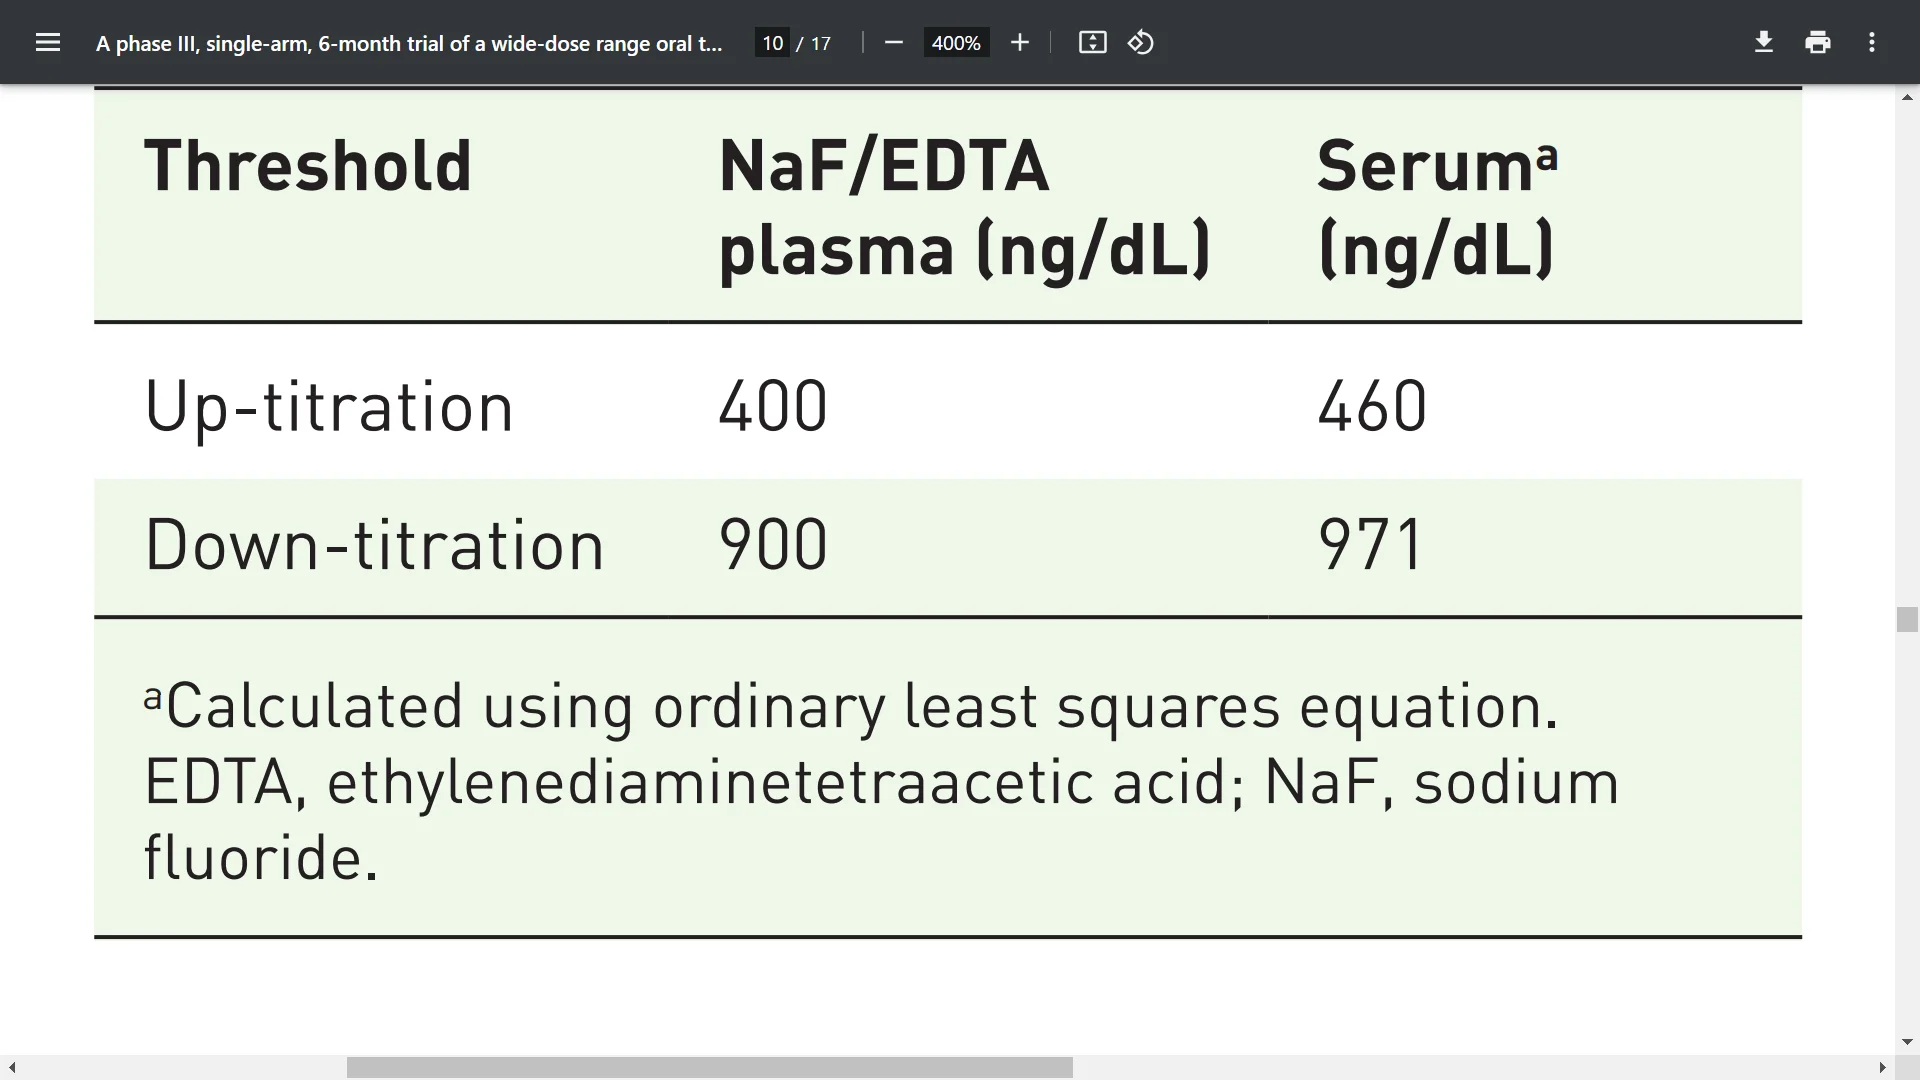Click the vertical scrollbar up arrow
The width and height of the screenshot is (1920, 1080).
point(1907,97)
